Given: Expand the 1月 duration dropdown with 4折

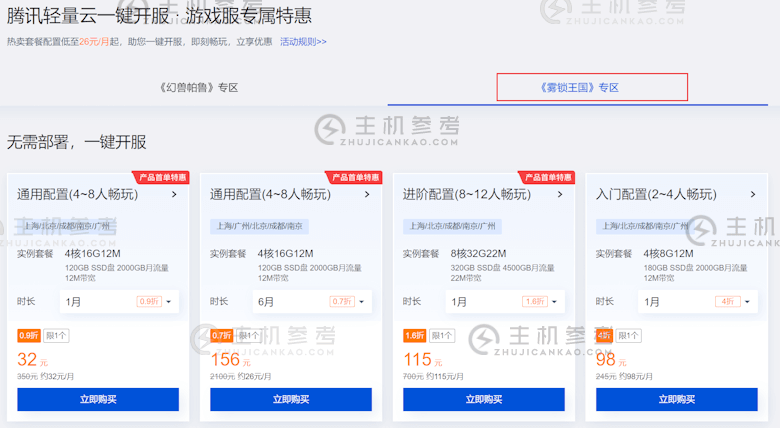Looking at the screenshot, I should pyautogui.click(x=698, y=302).
